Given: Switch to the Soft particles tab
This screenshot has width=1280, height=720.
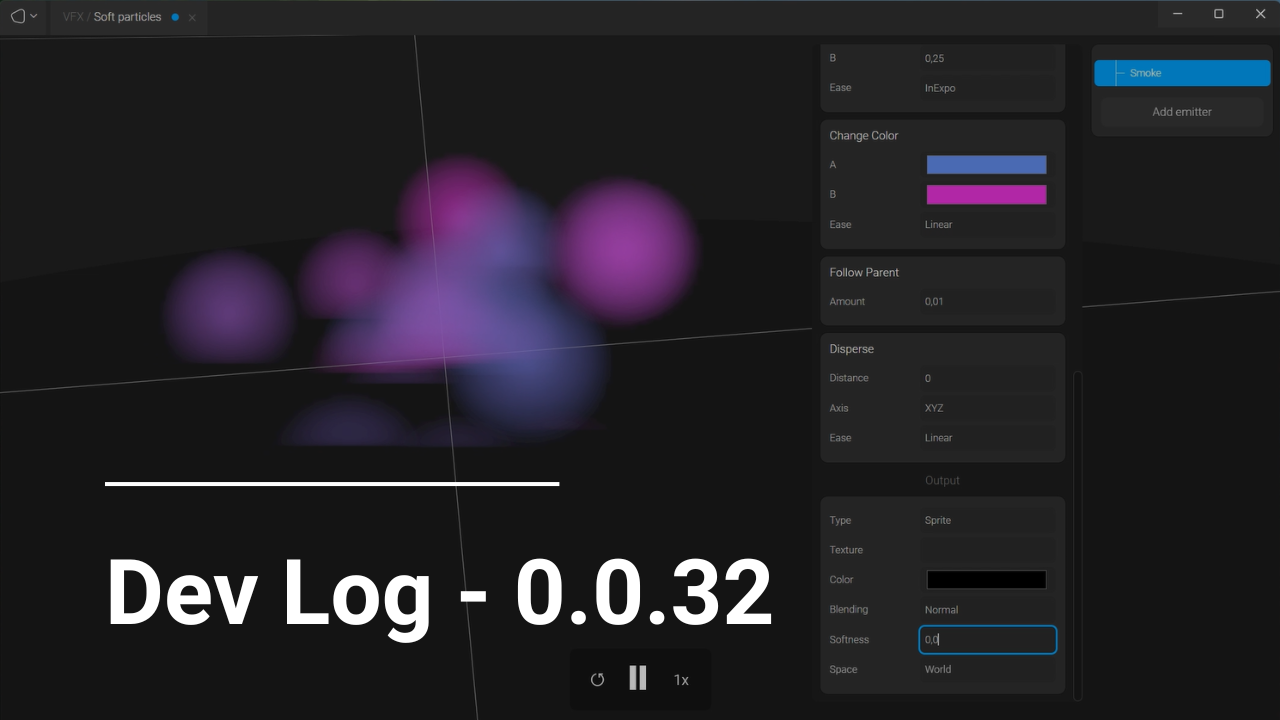Looking at the screenshot, I should 125,17.
